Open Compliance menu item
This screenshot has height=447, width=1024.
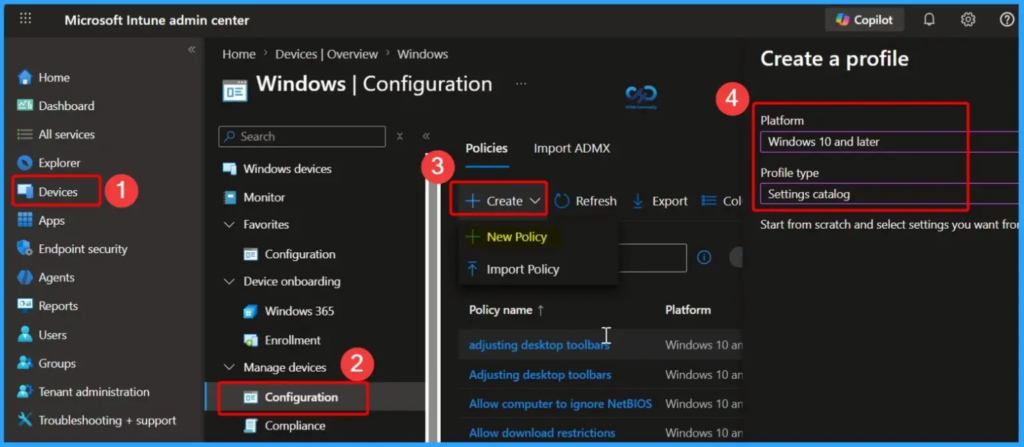tap(284, 426)
